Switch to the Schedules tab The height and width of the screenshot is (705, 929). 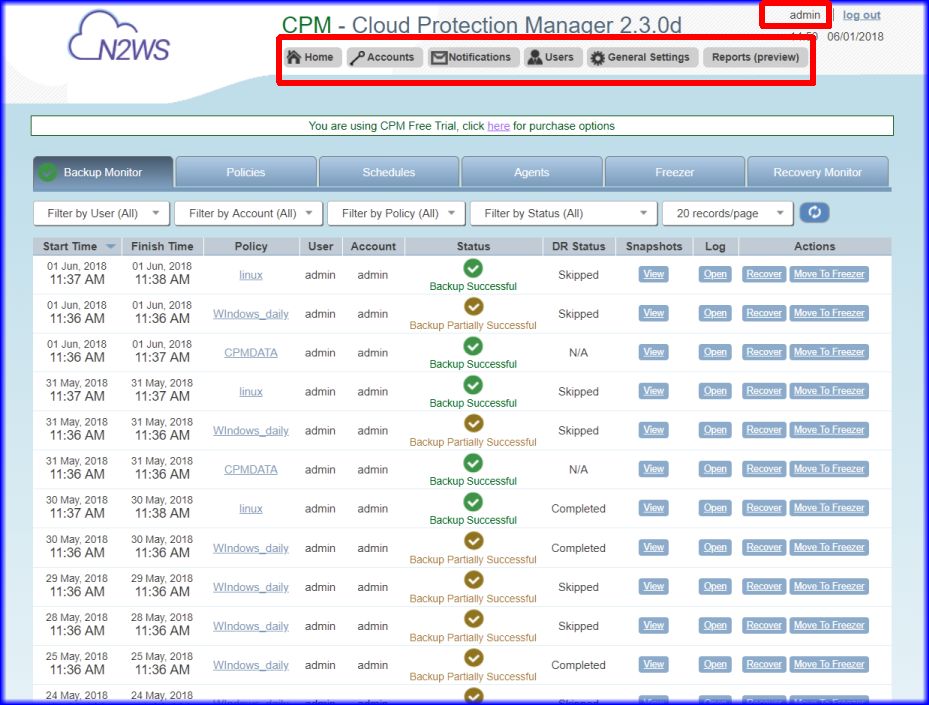(x=389, y=172)
